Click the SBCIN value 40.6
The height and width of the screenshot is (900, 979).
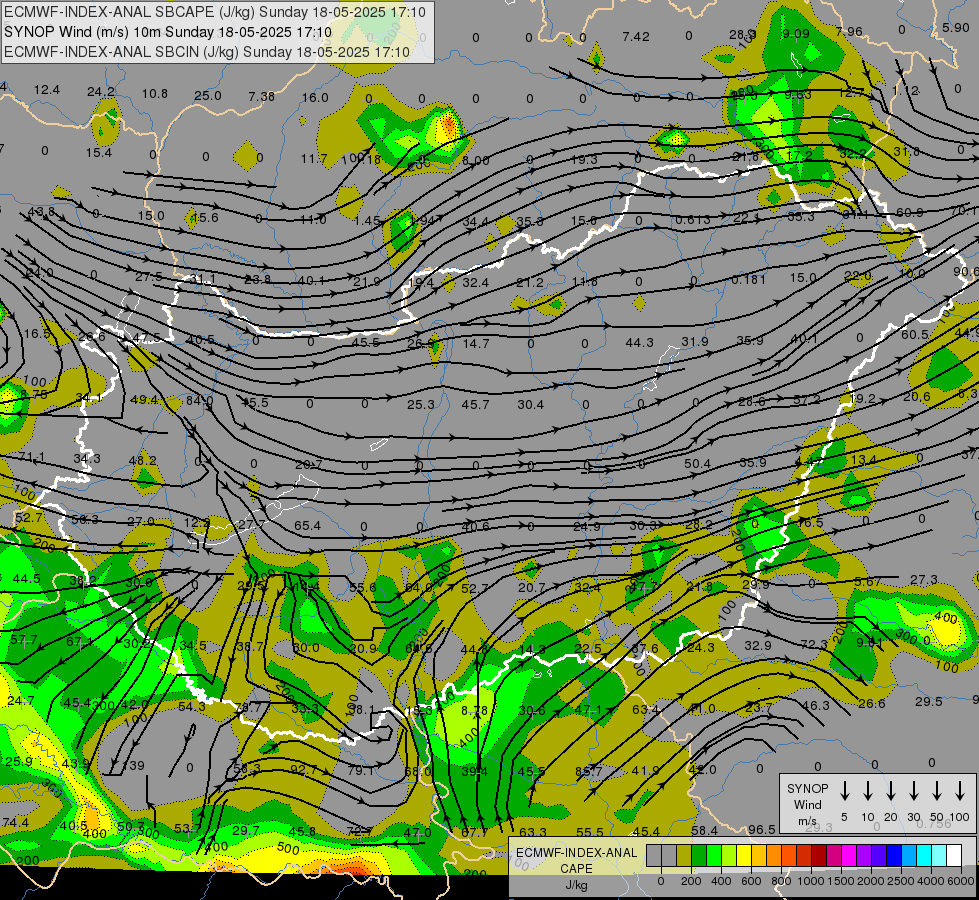(475, 527)
